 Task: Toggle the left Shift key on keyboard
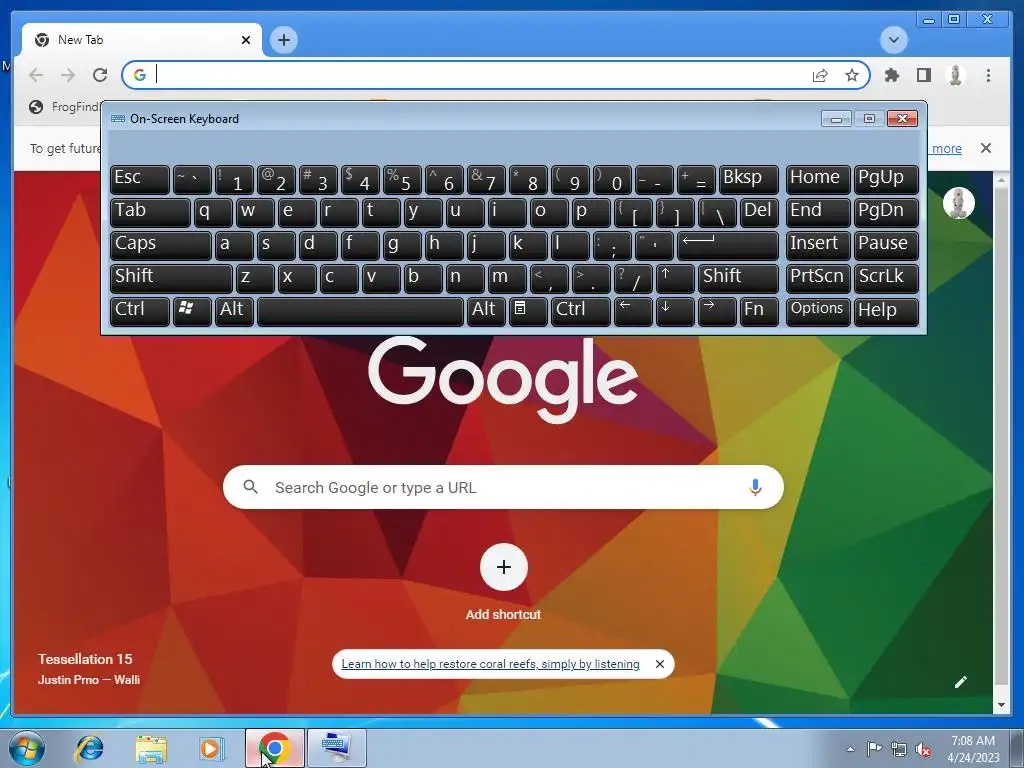(x=171, y=278)
